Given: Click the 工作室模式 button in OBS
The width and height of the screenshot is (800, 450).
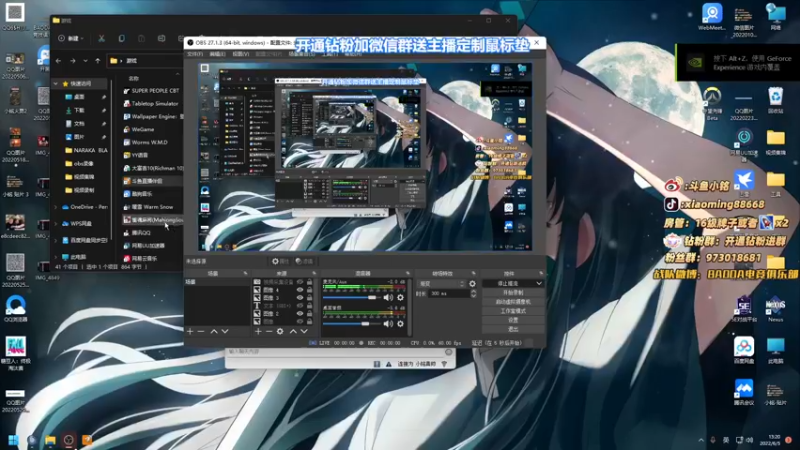Looking at the screenshot, I should [513, 311].
